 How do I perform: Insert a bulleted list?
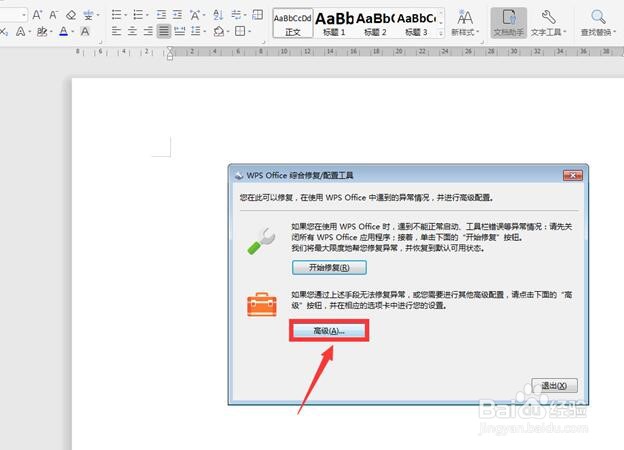tap(117, 15)
